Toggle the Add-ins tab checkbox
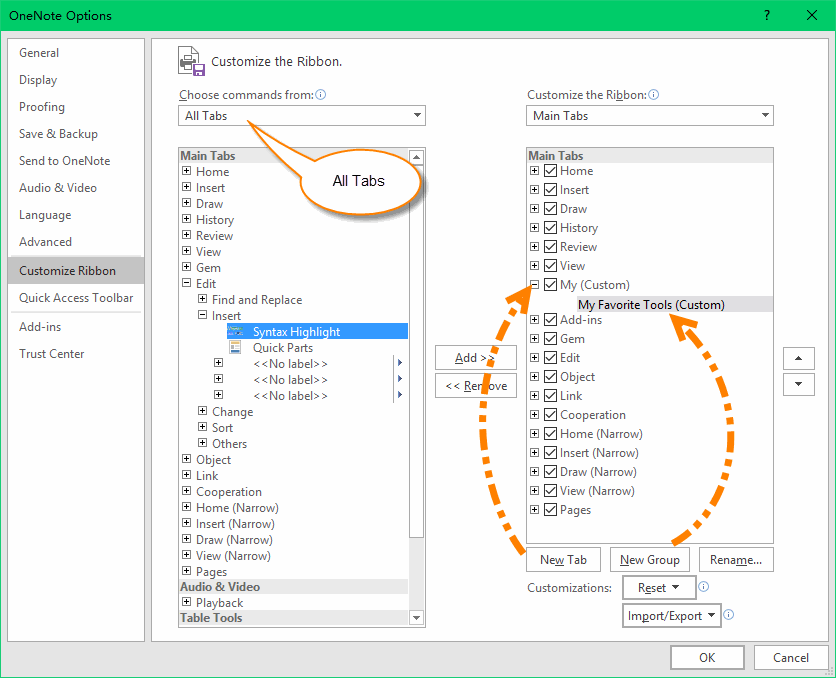 [x=551, y=320]
